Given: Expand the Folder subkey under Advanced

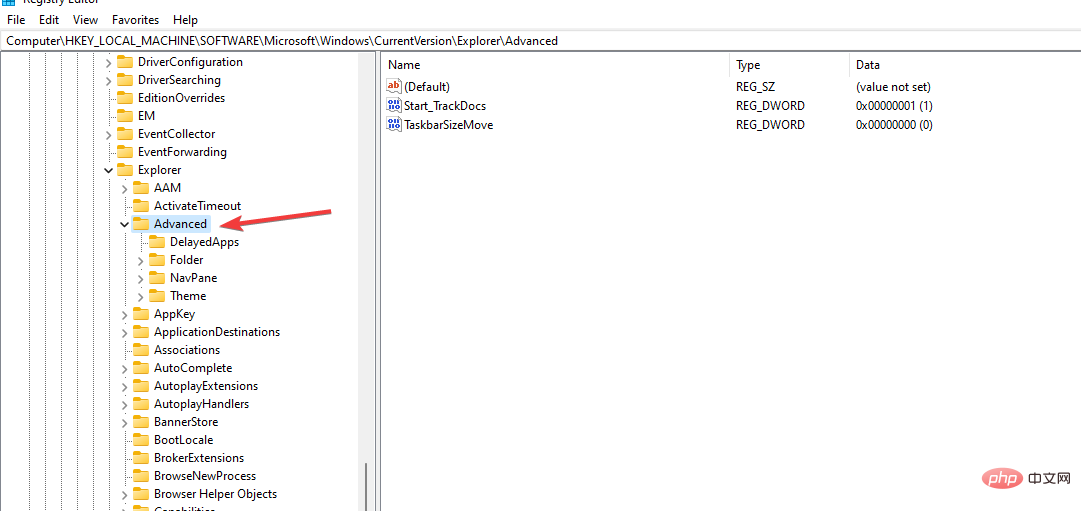Looking at the screenshot, I should coord(141,261).
